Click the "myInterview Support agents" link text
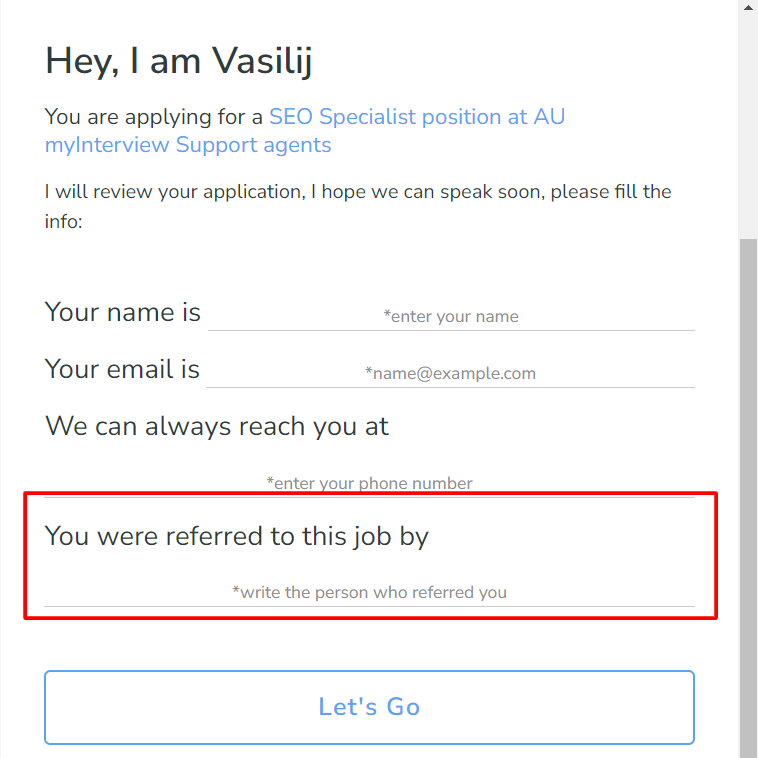Viewport: 758px width, 758px height. 188,145
